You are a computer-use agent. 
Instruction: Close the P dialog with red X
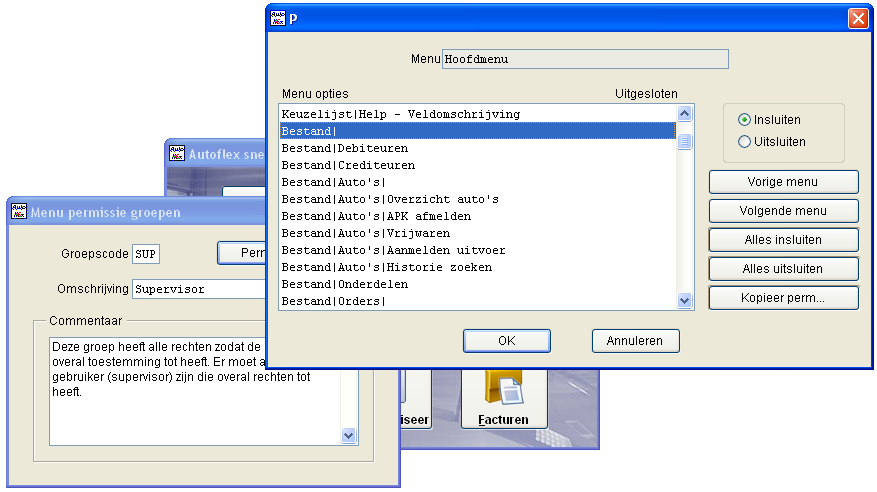[857, 18]
